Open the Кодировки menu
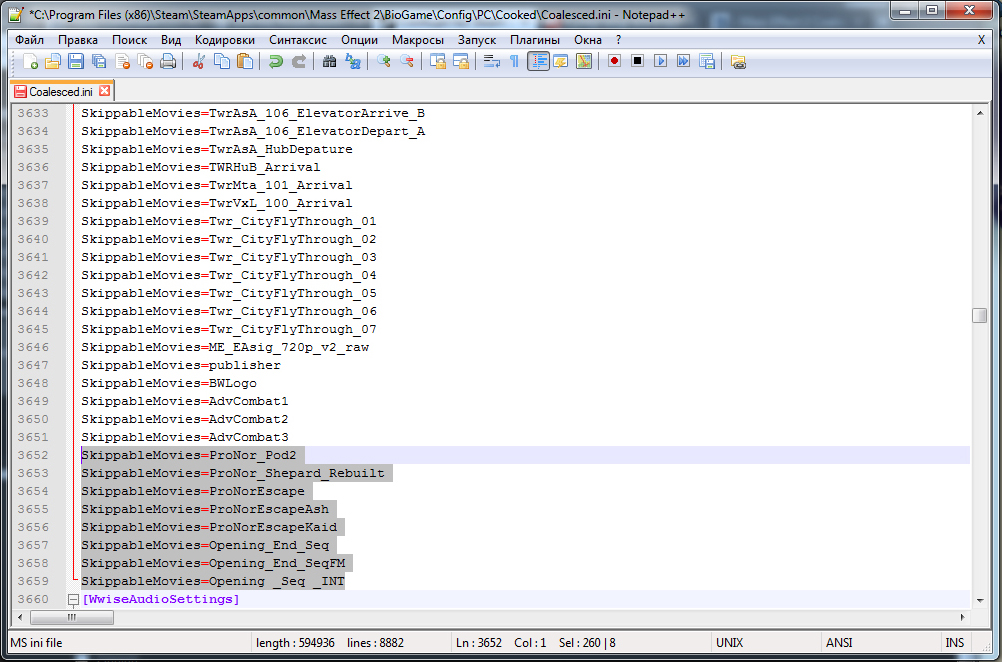The height and width of the screenshot is (662, 1002). click(225, 40)
